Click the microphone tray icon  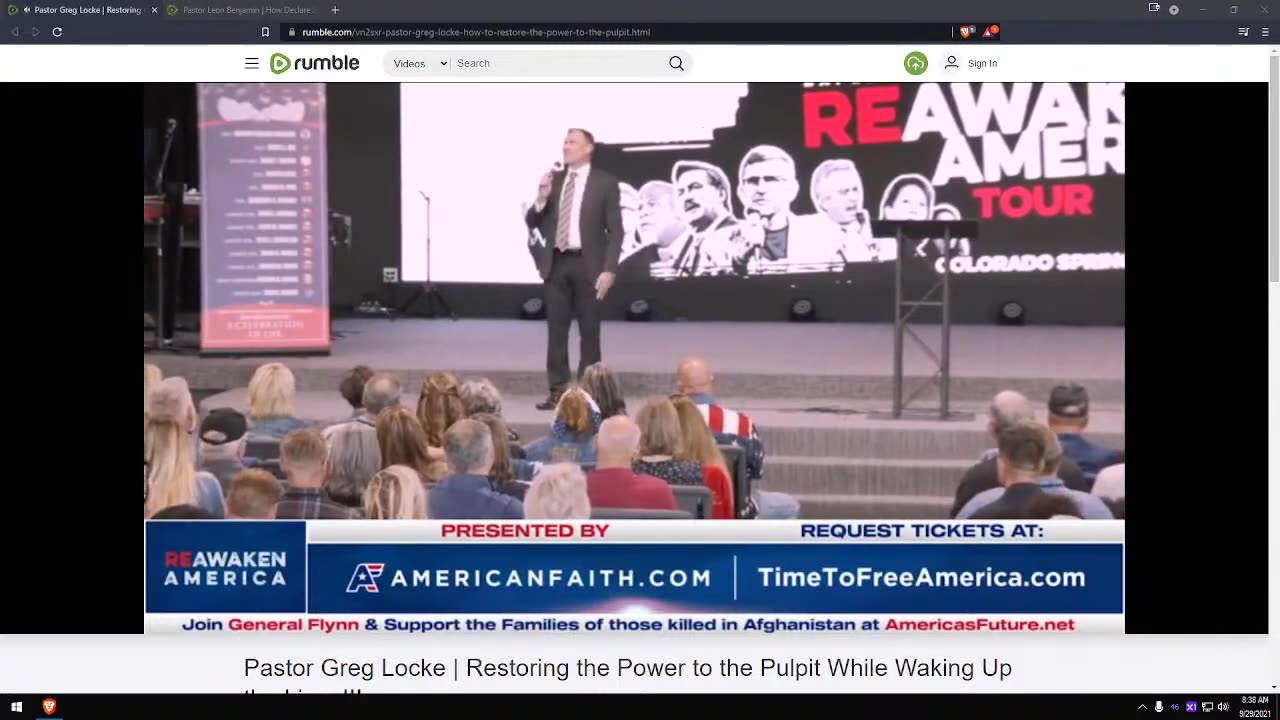[x=1158, y=707]
